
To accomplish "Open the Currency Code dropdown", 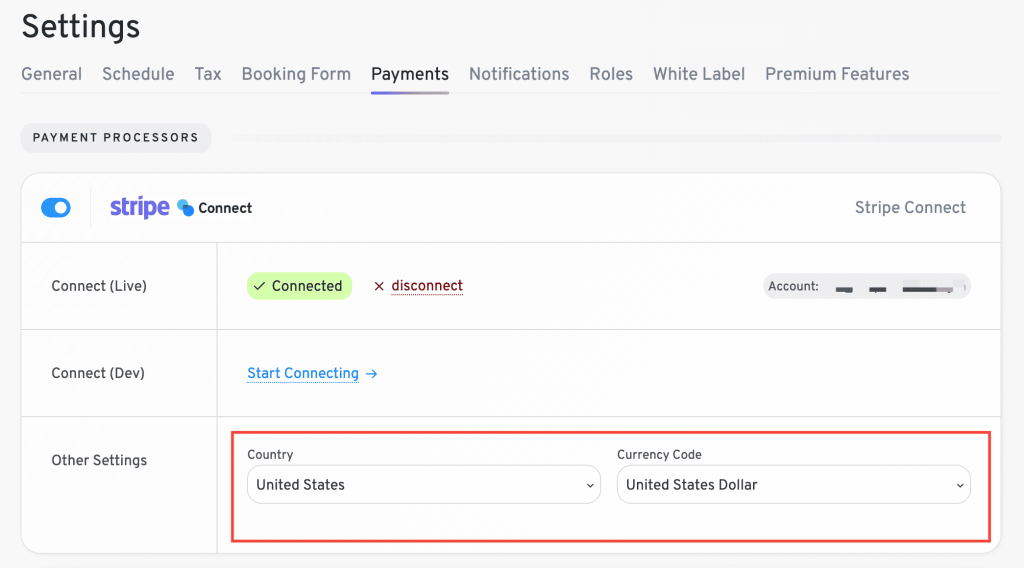I will (x=793, y=484).
